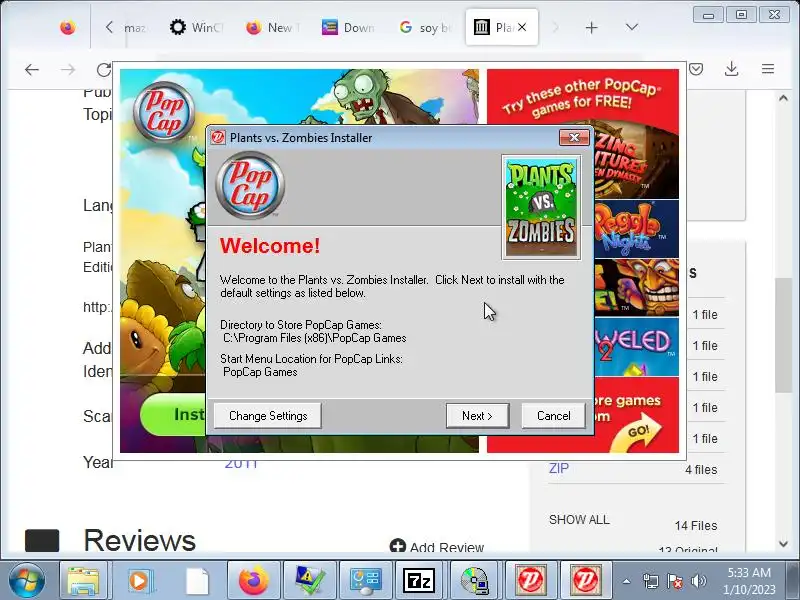Click the Peggle Nights game banner
The width and height of the screenshot is (800, 600).
coord(636,229)
